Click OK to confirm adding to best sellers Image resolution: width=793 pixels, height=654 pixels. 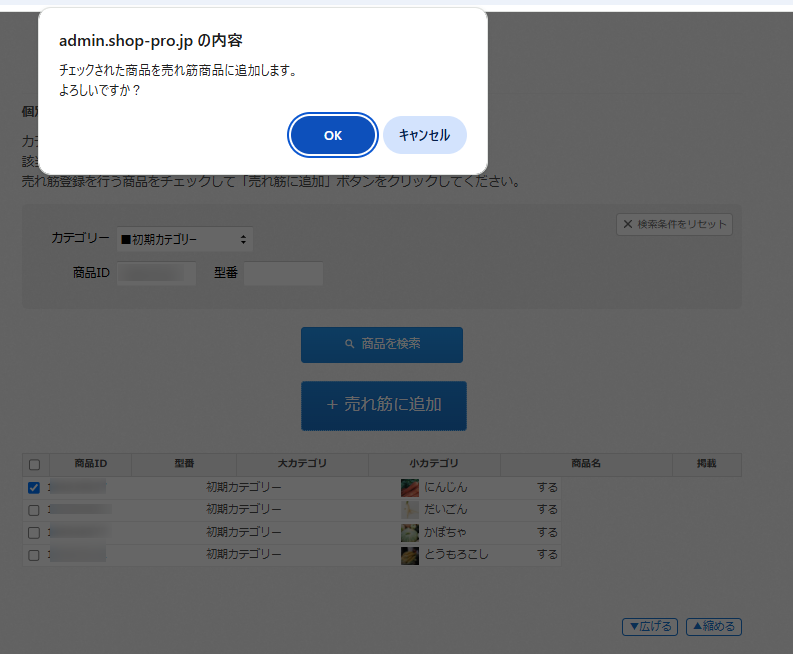(x=333, y=136)
